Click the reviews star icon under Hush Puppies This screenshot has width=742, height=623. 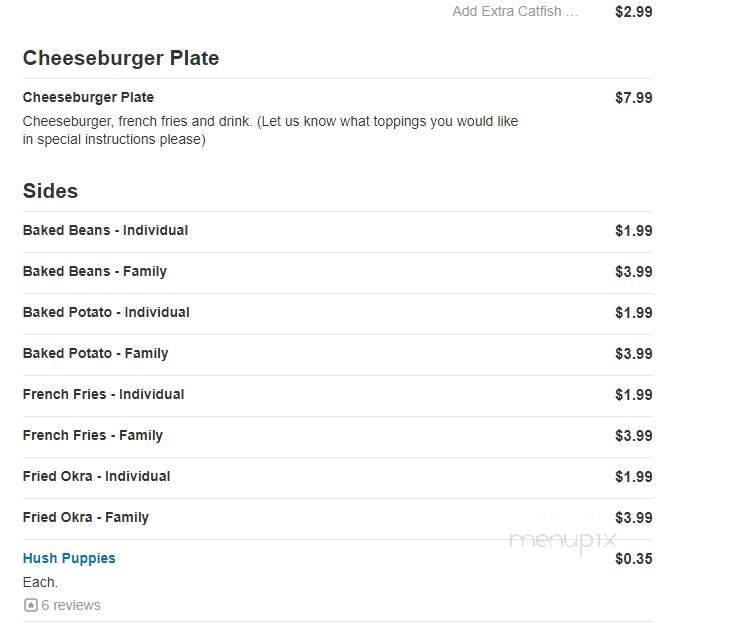click(31, 605)
